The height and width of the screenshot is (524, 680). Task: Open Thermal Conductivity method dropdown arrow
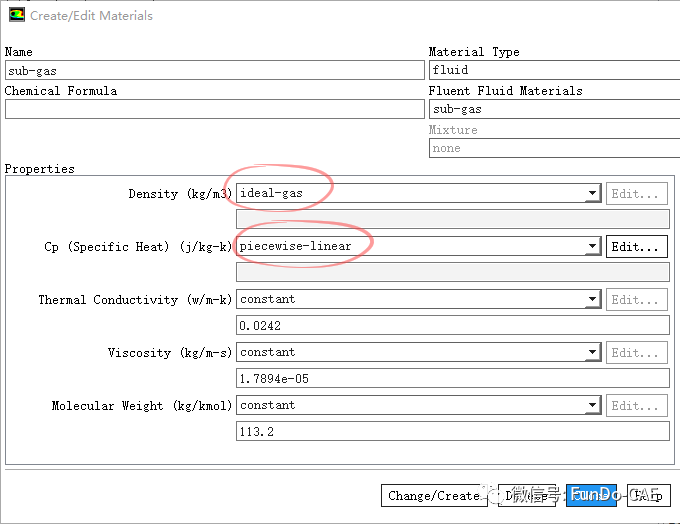click(x=592, y=300)
